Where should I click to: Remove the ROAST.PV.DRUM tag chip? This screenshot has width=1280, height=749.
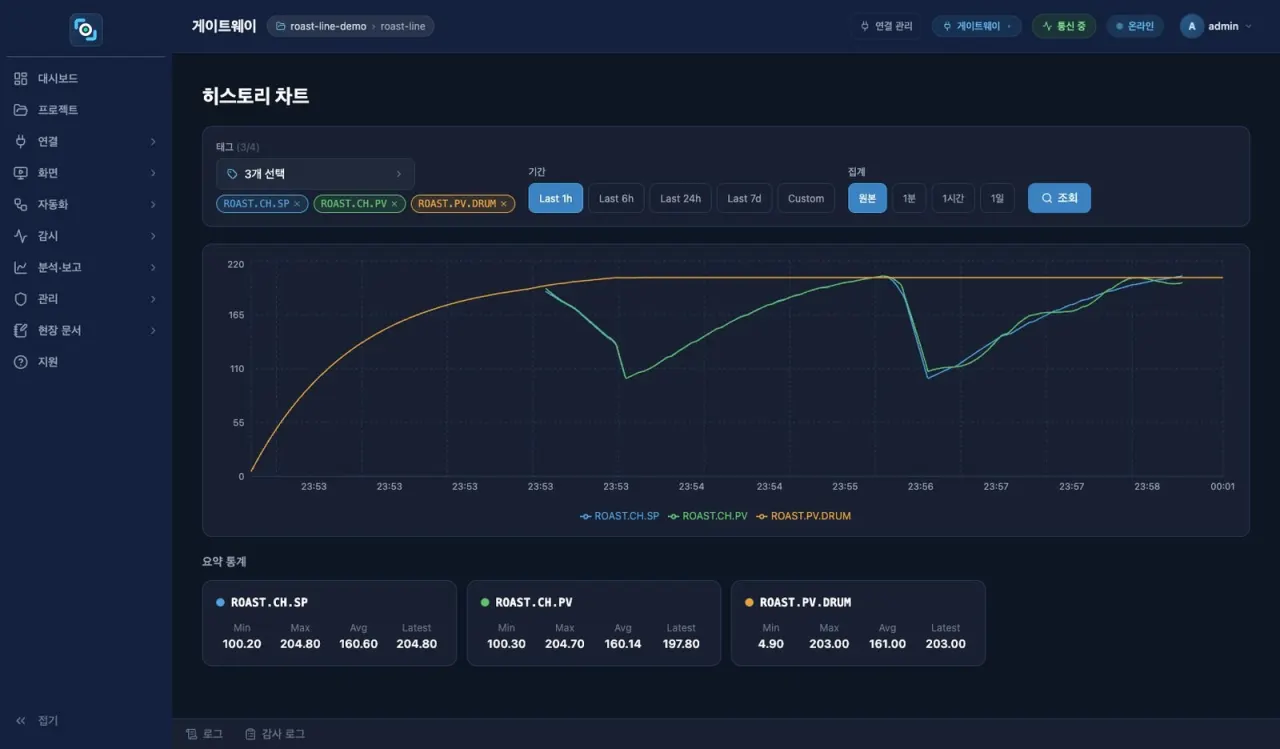504,204
